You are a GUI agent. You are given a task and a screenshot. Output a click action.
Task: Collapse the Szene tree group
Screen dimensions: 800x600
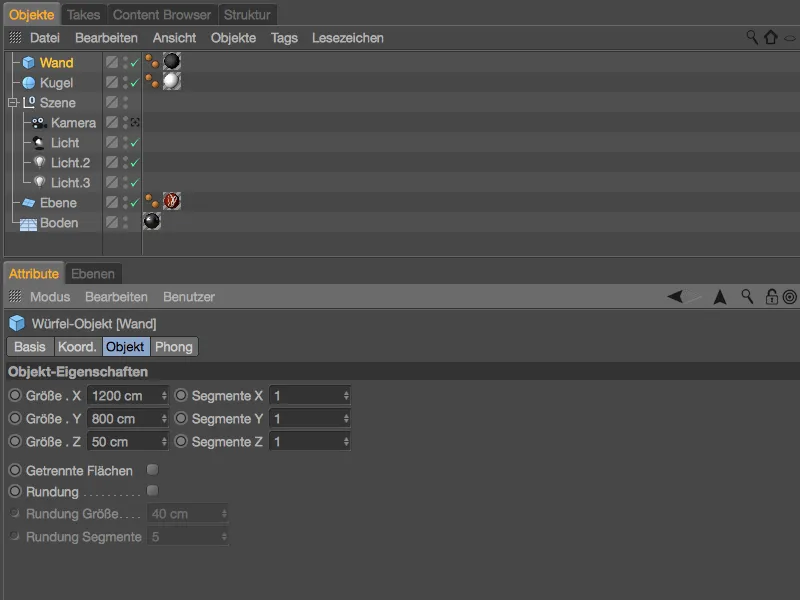pos(13,103)
